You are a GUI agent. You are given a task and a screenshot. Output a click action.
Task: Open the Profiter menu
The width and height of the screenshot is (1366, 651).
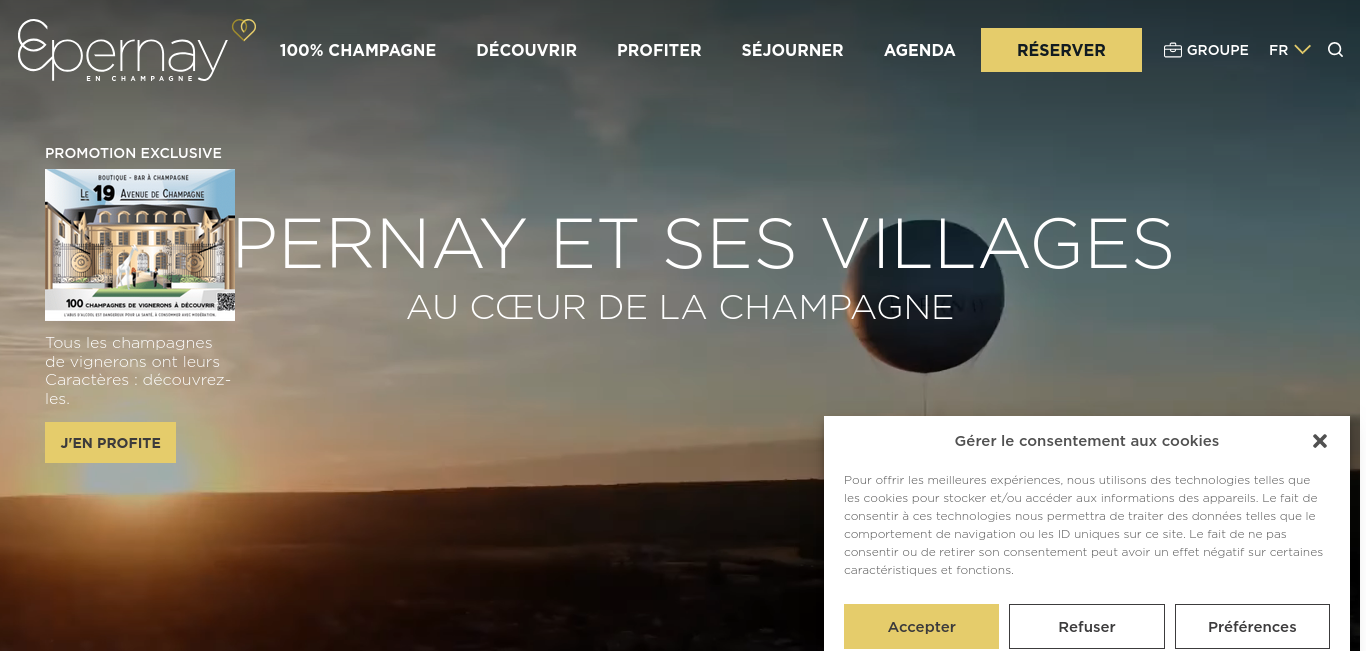click(659, 50)
